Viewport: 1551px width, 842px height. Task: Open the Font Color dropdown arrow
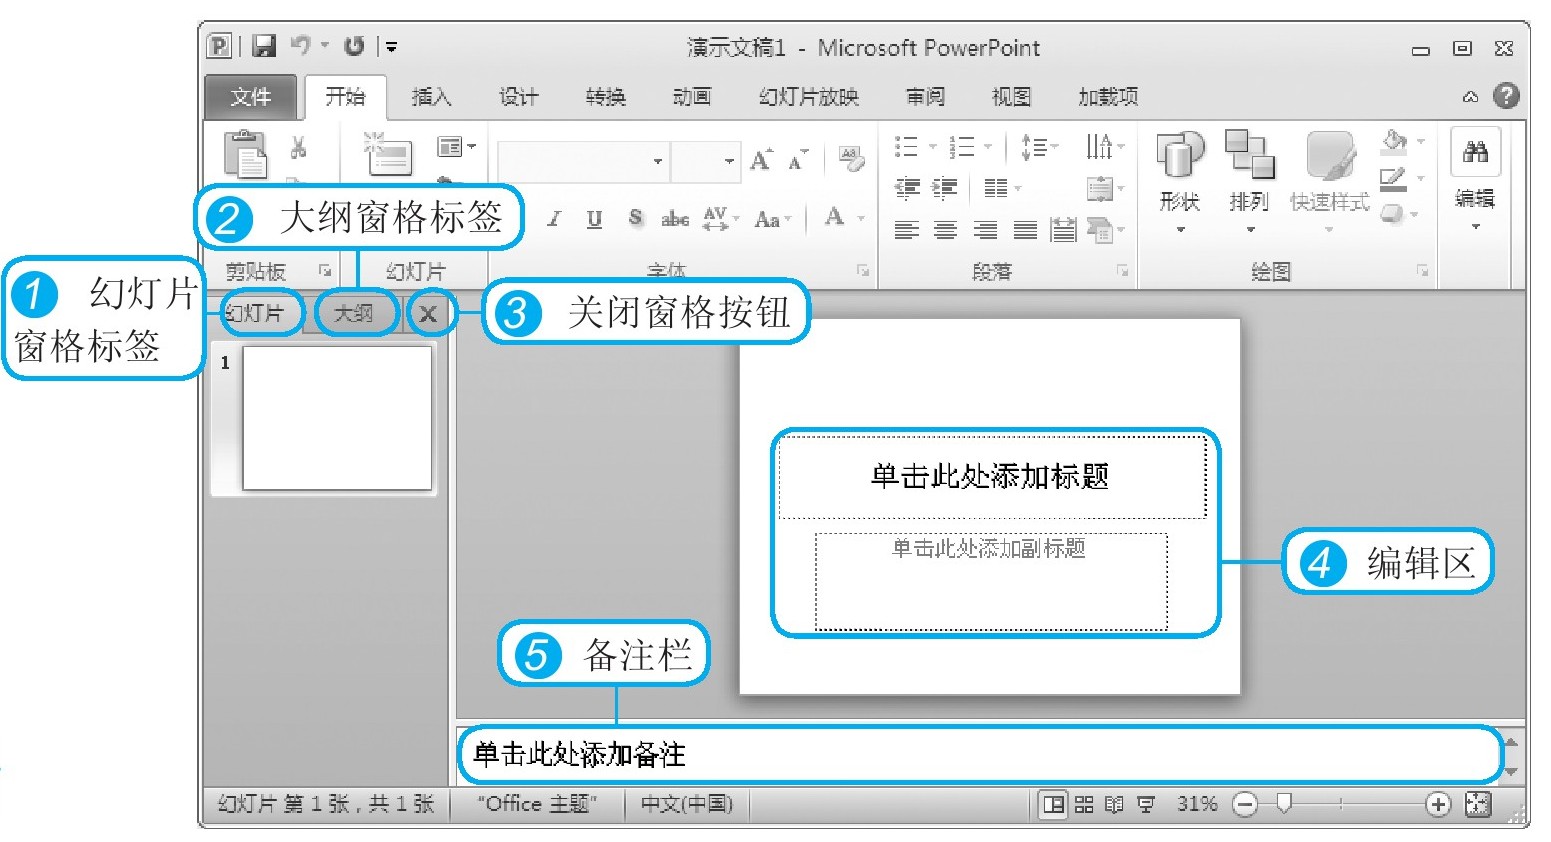[861, 218]
